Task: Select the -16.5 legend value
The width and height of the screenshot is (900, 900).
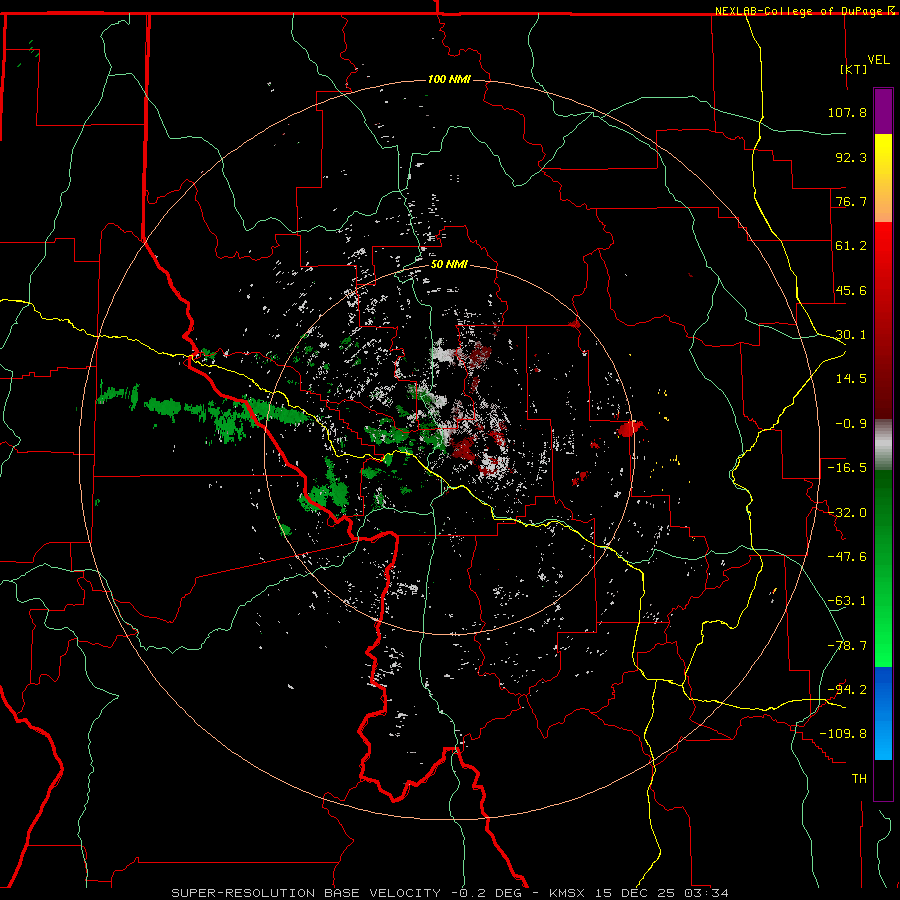Action: (847, 468)
